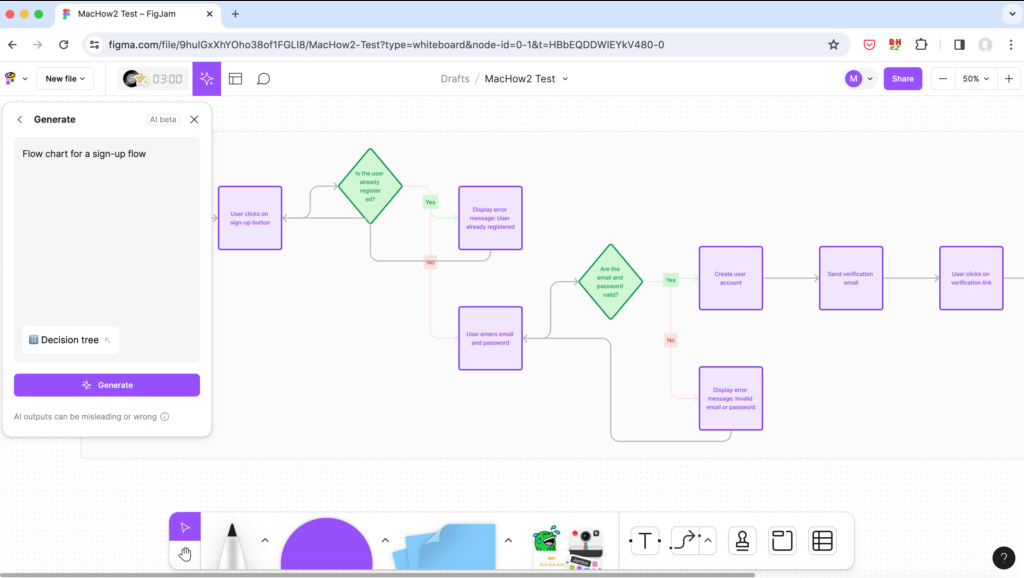
Task: Select the hand pan tool
Action: click(x=185, y=554)
